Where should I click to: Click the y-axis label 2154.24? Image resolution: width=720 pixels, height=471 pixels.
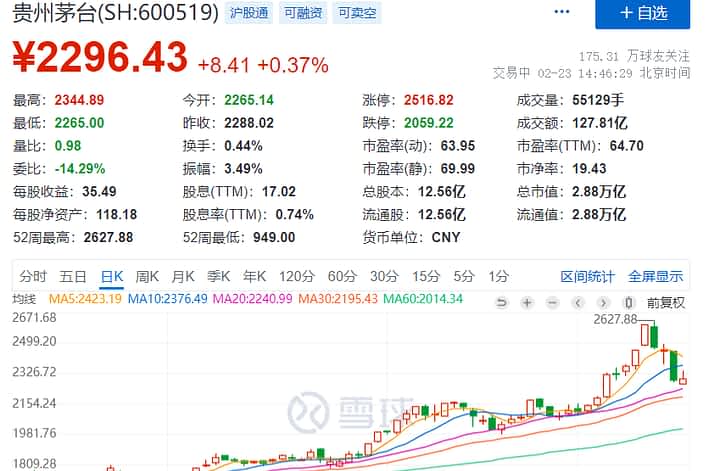click(34, 403)
